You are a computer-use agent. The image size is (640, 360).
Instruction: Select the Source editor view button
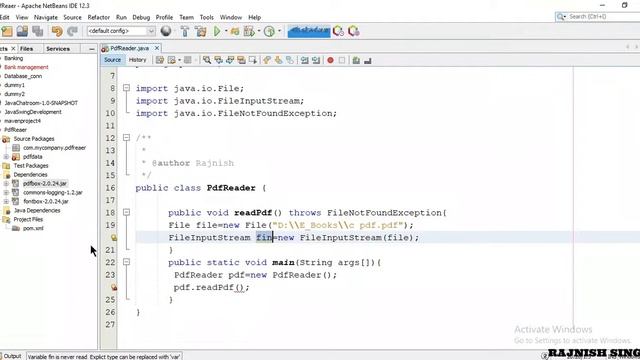(x=112, y=60)
